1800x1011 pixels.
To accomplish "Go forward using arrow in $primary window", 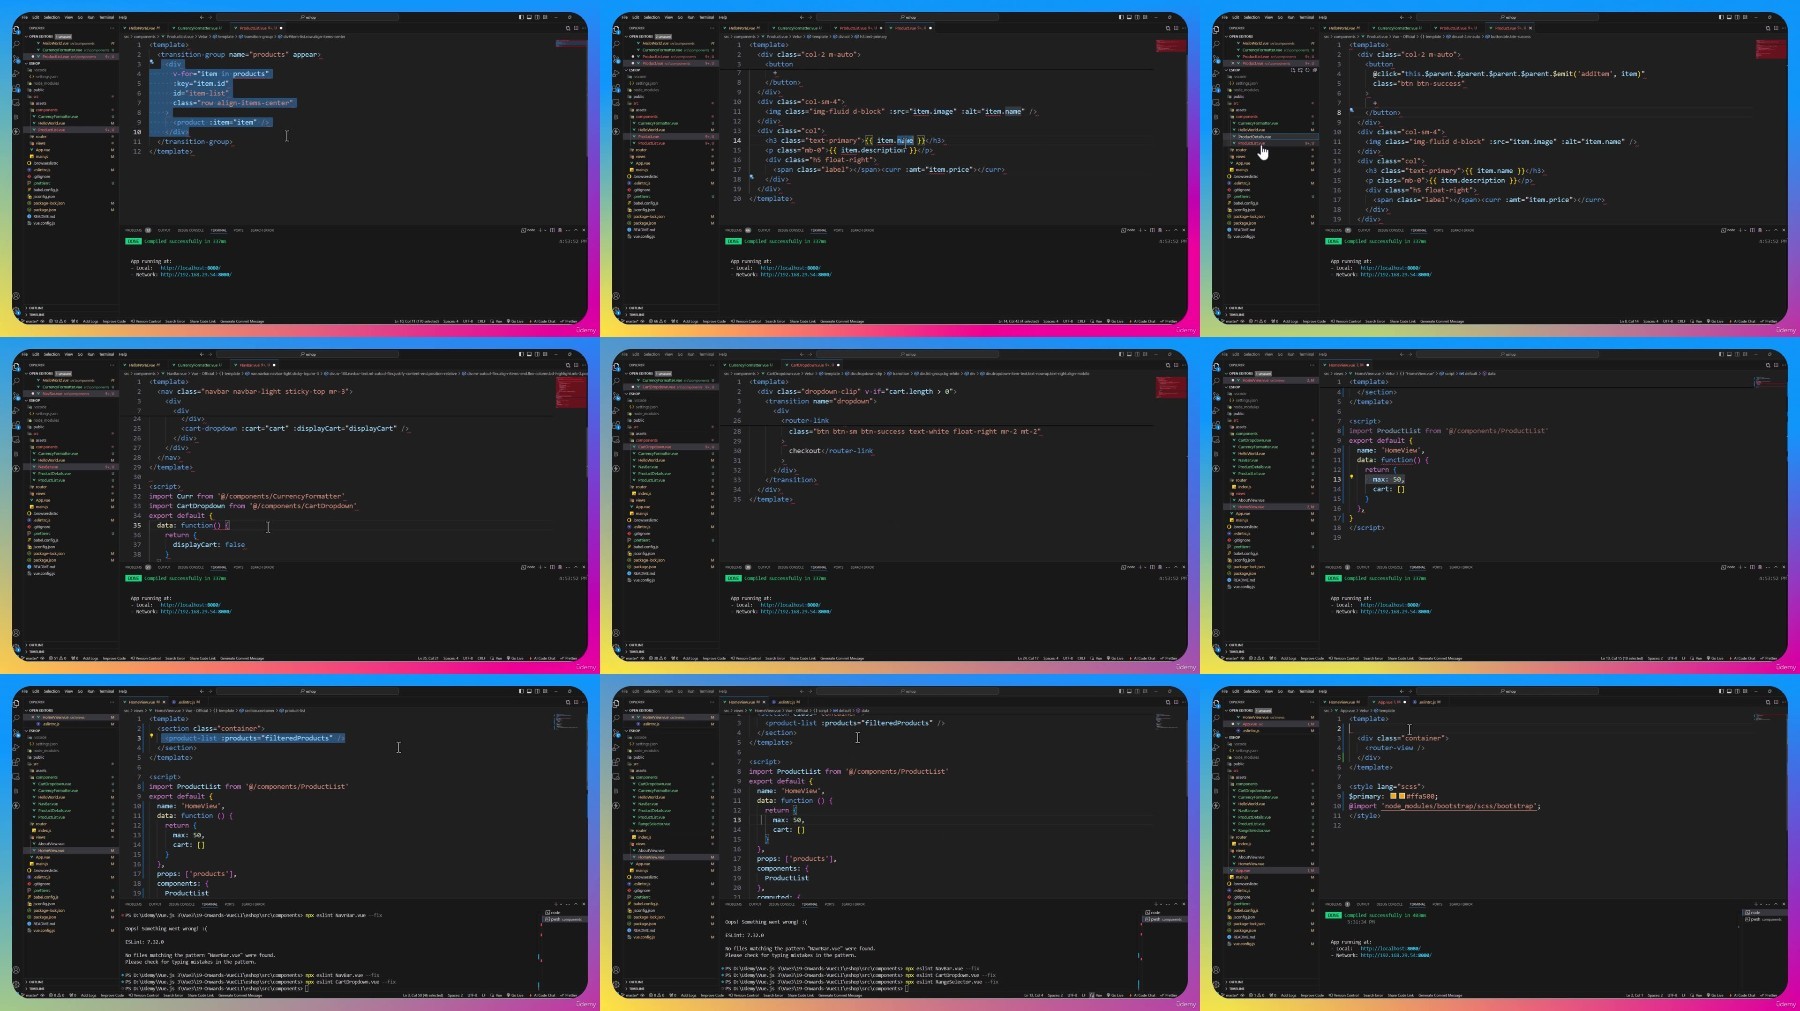I will 1409,691.
